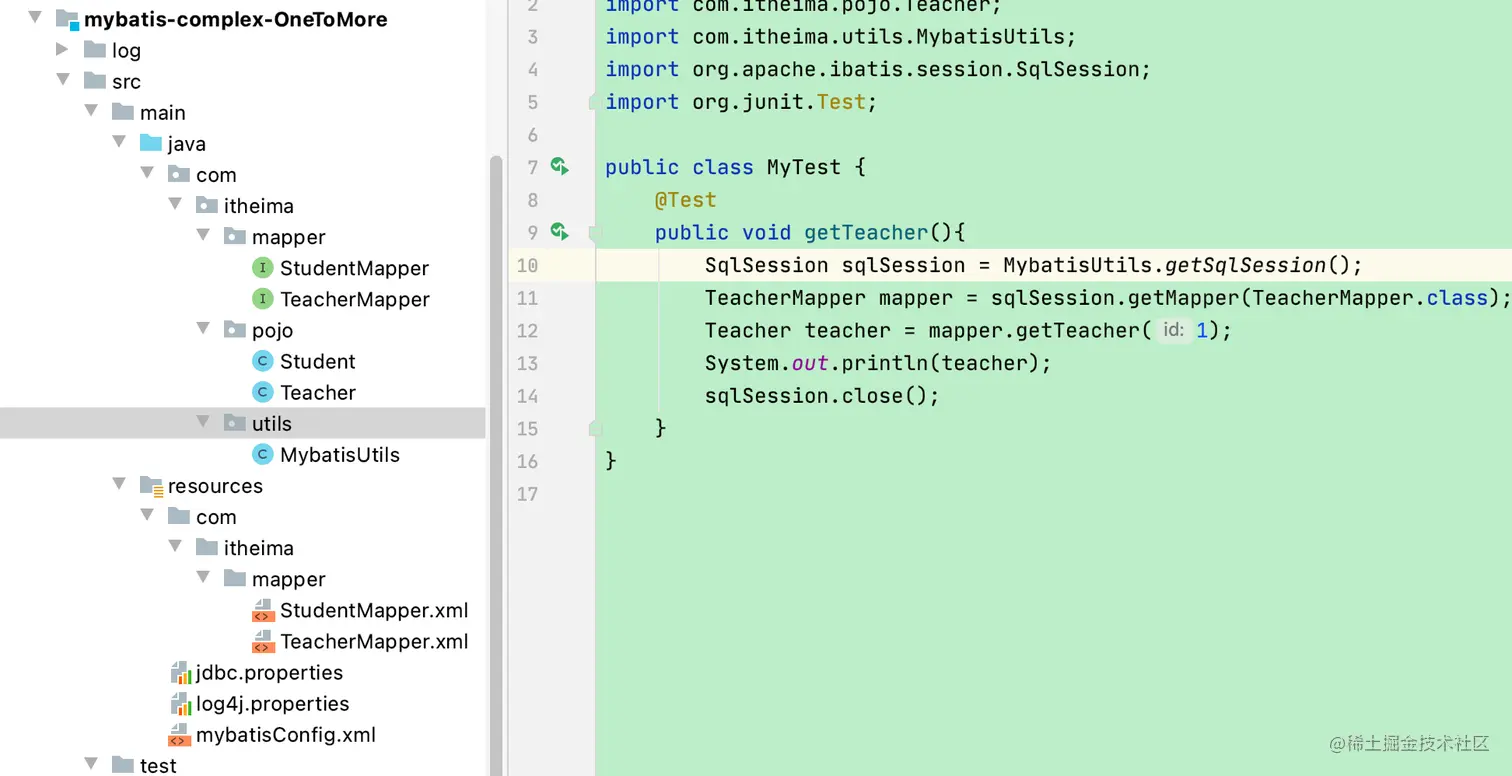The height and width of the screenshot is (776, 1512).
Task: Click the MybatisUtils class icon
Action: coord(262,454)
